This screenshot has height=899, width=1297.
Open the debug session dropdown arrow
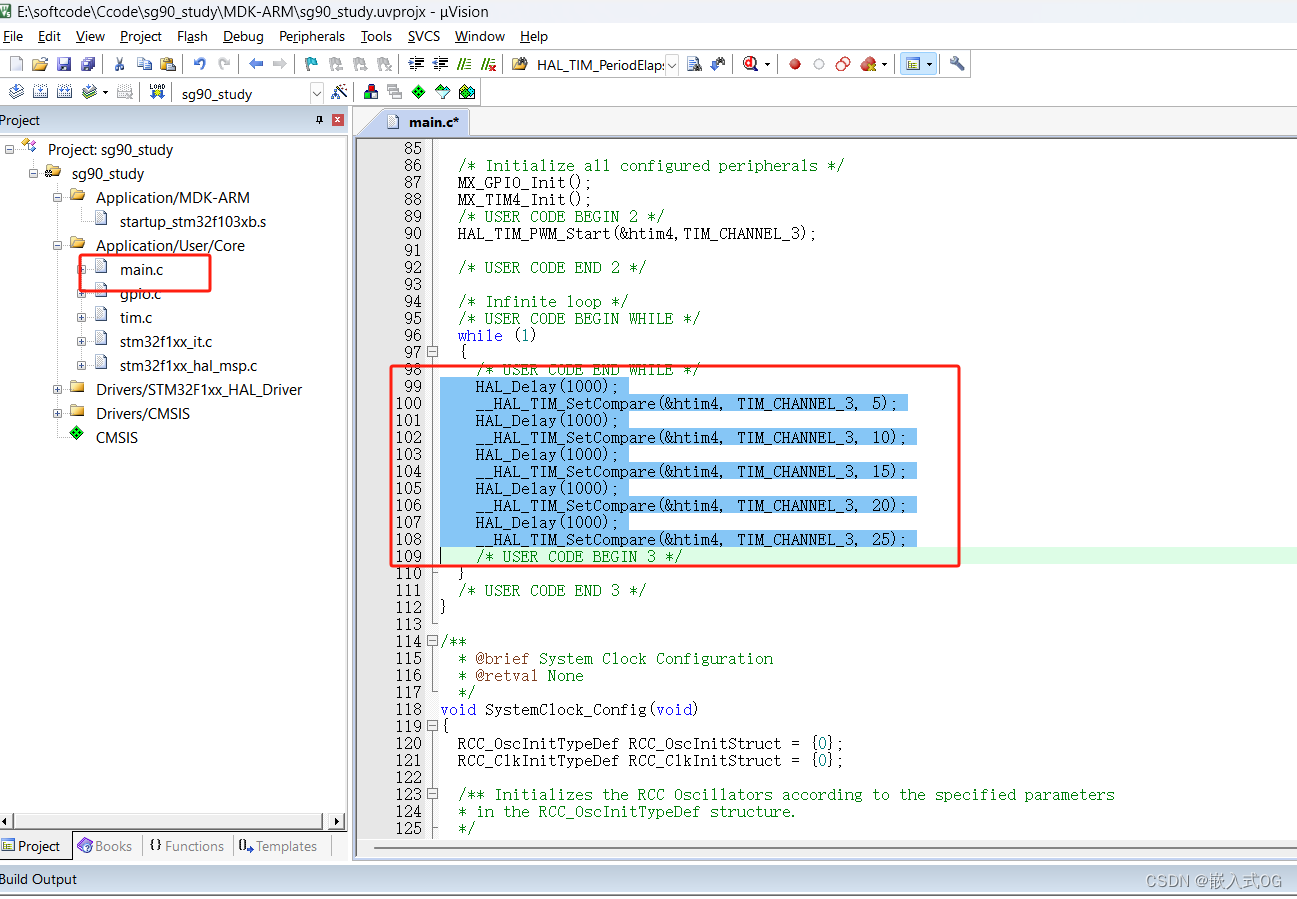(767, 64)
